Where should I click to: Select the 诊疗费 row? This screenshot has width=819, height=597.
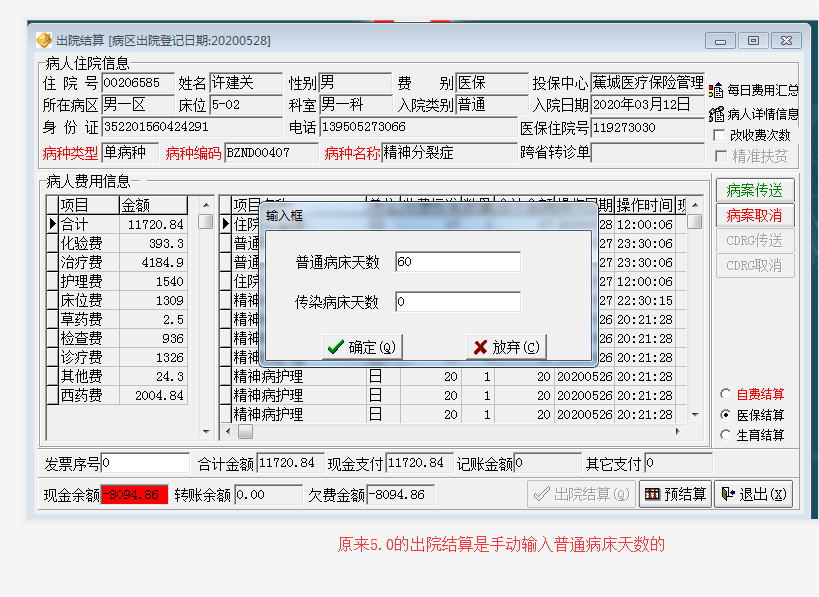[x=117, y=357]
